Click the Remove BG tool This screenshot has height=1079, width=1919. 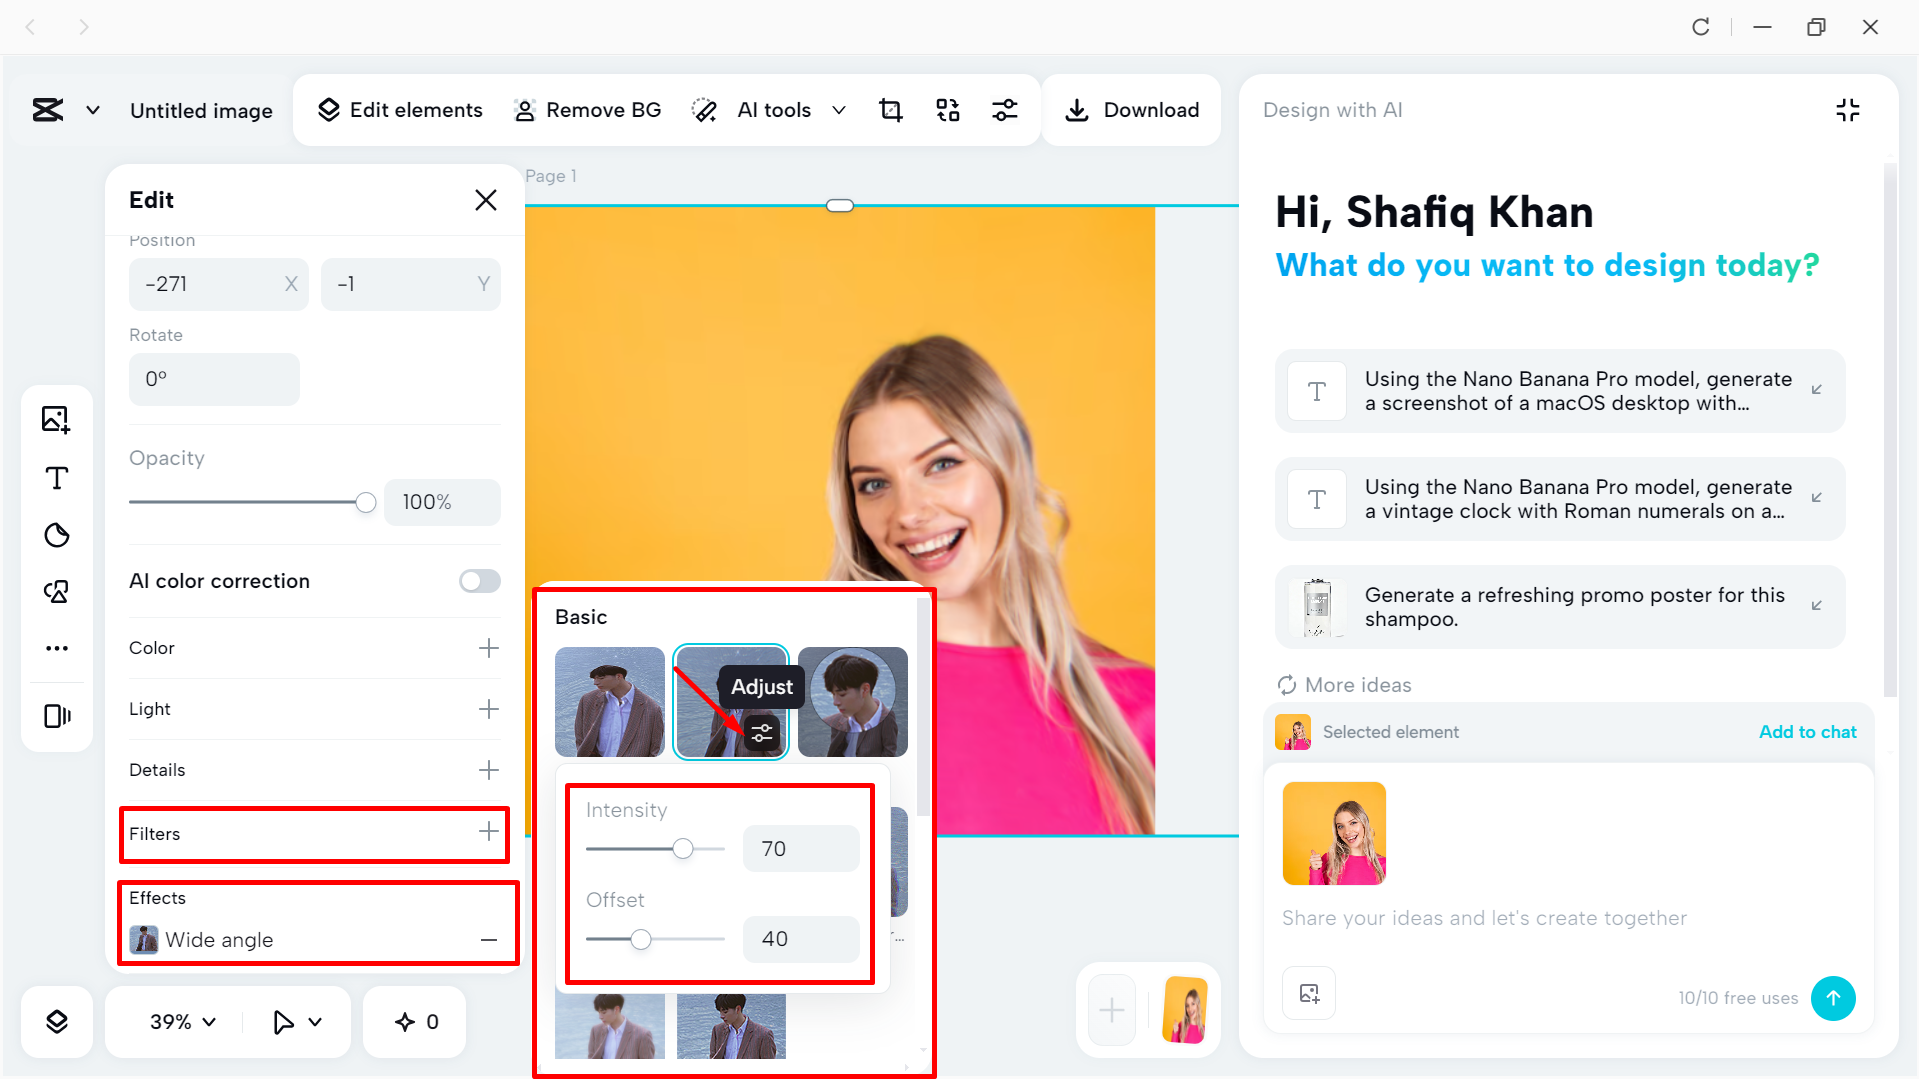(587, 110)
